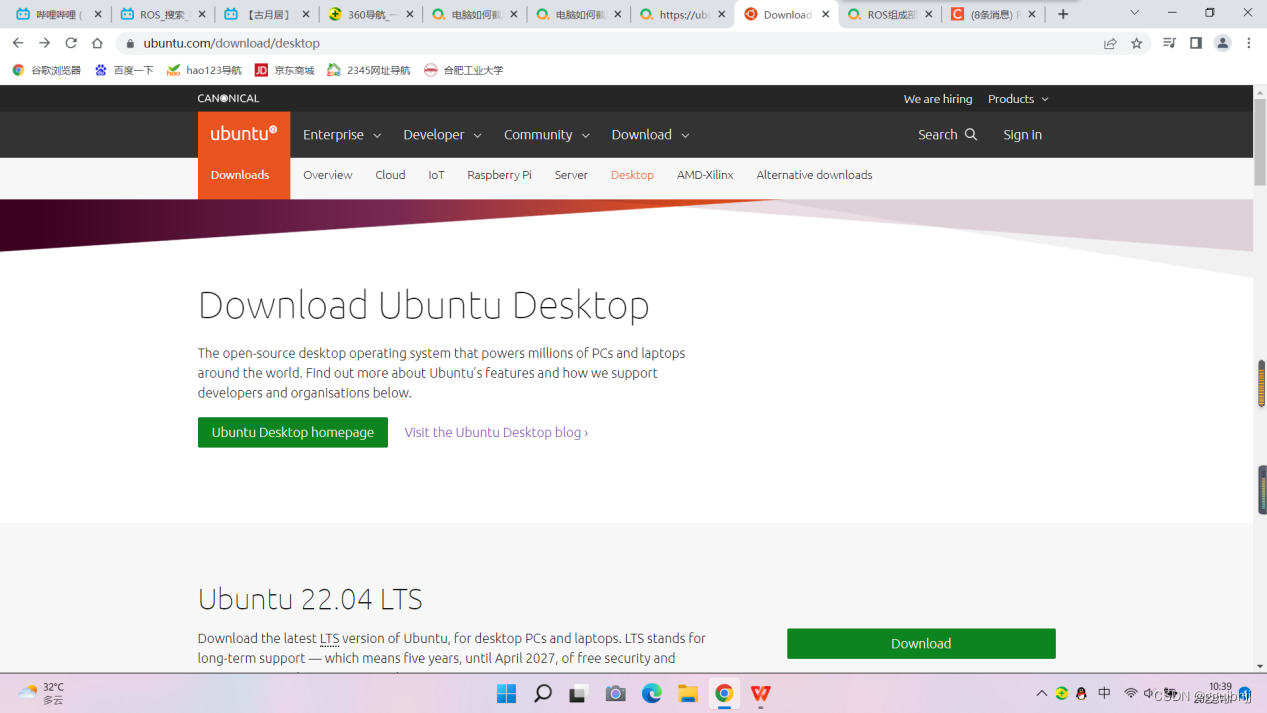
Task: Launch the camera app from taskbar
Action: click(x=615, y=693)
